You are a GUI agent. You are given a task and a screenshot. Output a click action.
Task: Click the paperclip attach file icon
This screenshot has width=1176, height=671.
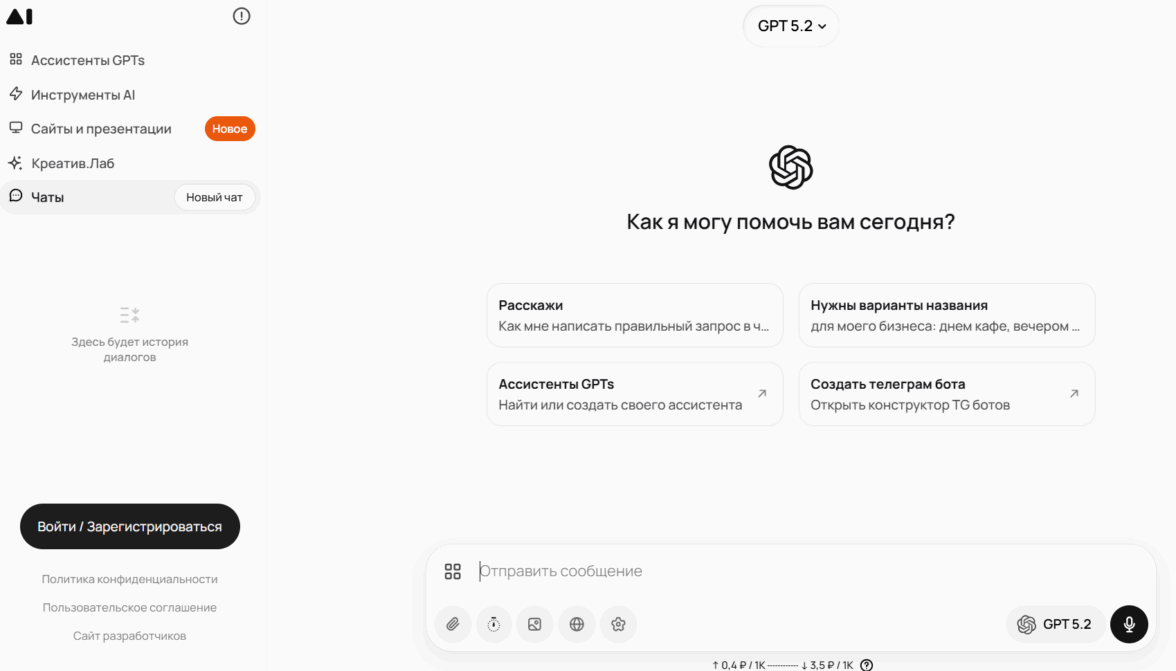point(453,624)
